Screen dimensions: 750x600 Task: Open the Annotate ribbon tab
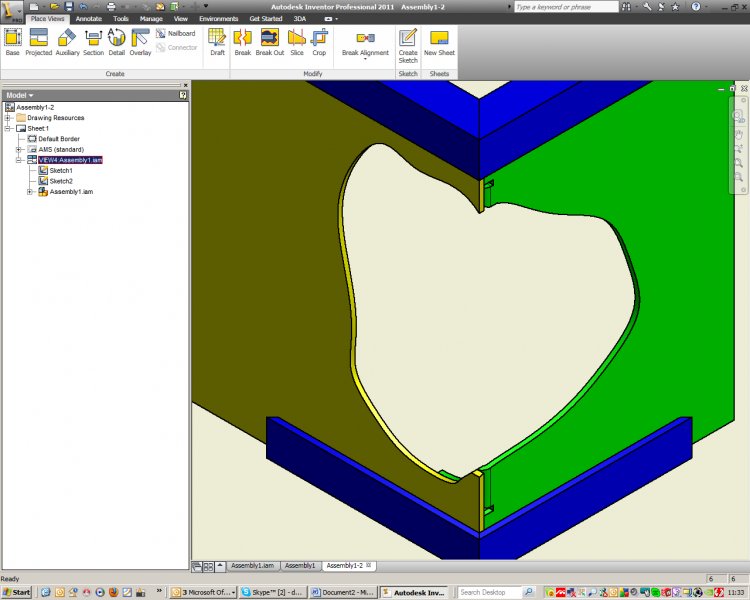(89, 18)
